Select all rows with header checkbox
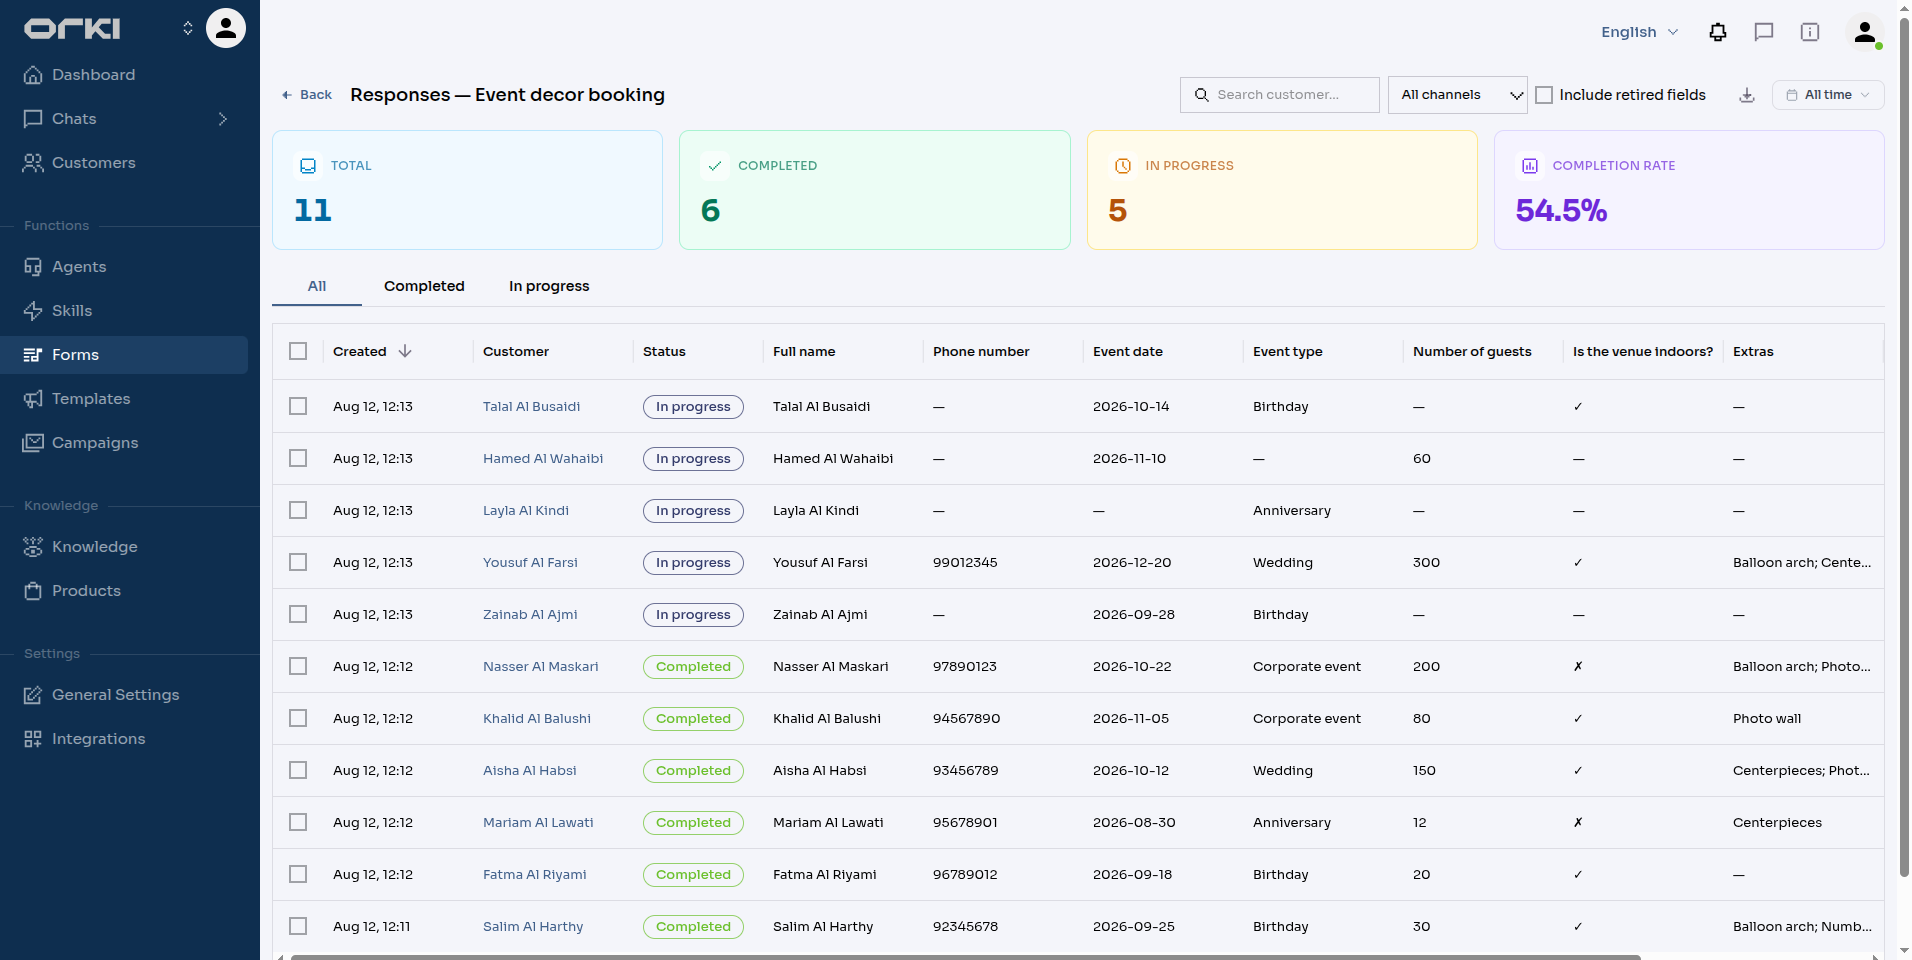 click(x=298, y=351)
